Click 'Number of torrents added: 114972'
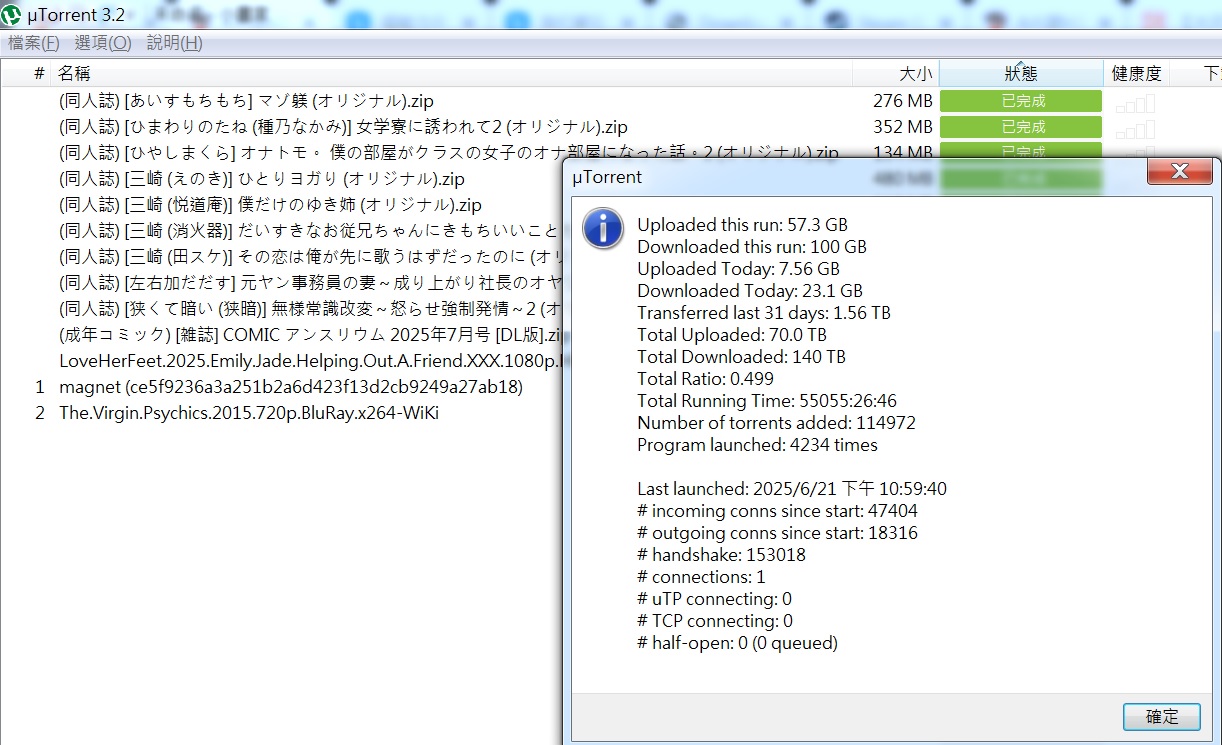The width and height of the screenshot is (1222, 745). pos(776,423)
